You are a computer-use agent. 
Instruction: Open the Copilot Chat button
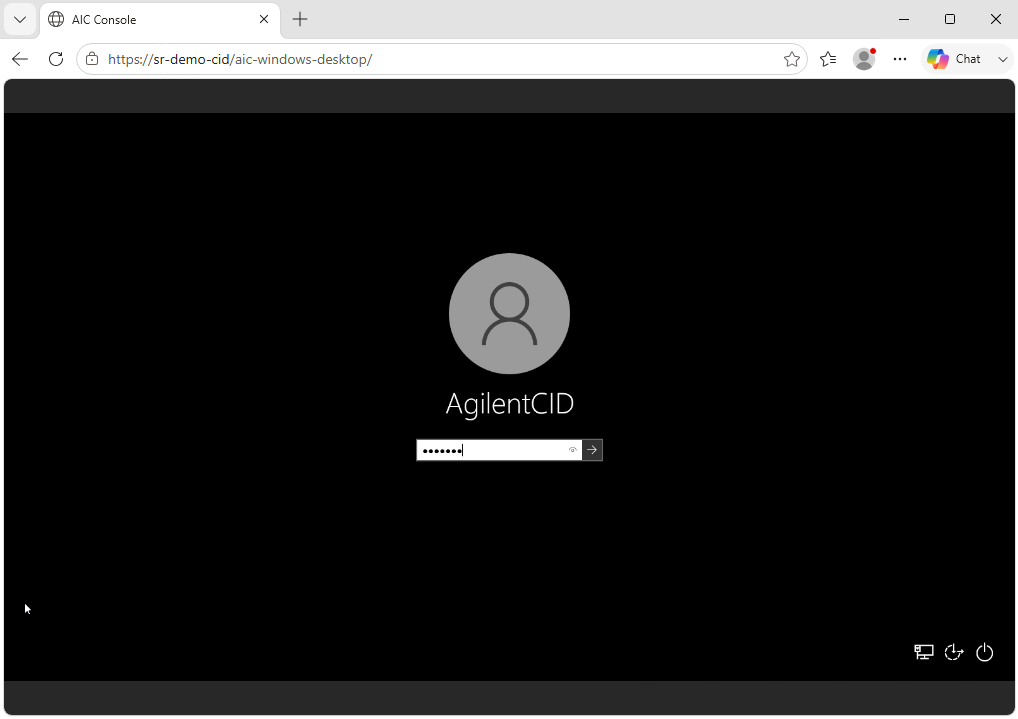pyautogui.click(x=954, y=59)
